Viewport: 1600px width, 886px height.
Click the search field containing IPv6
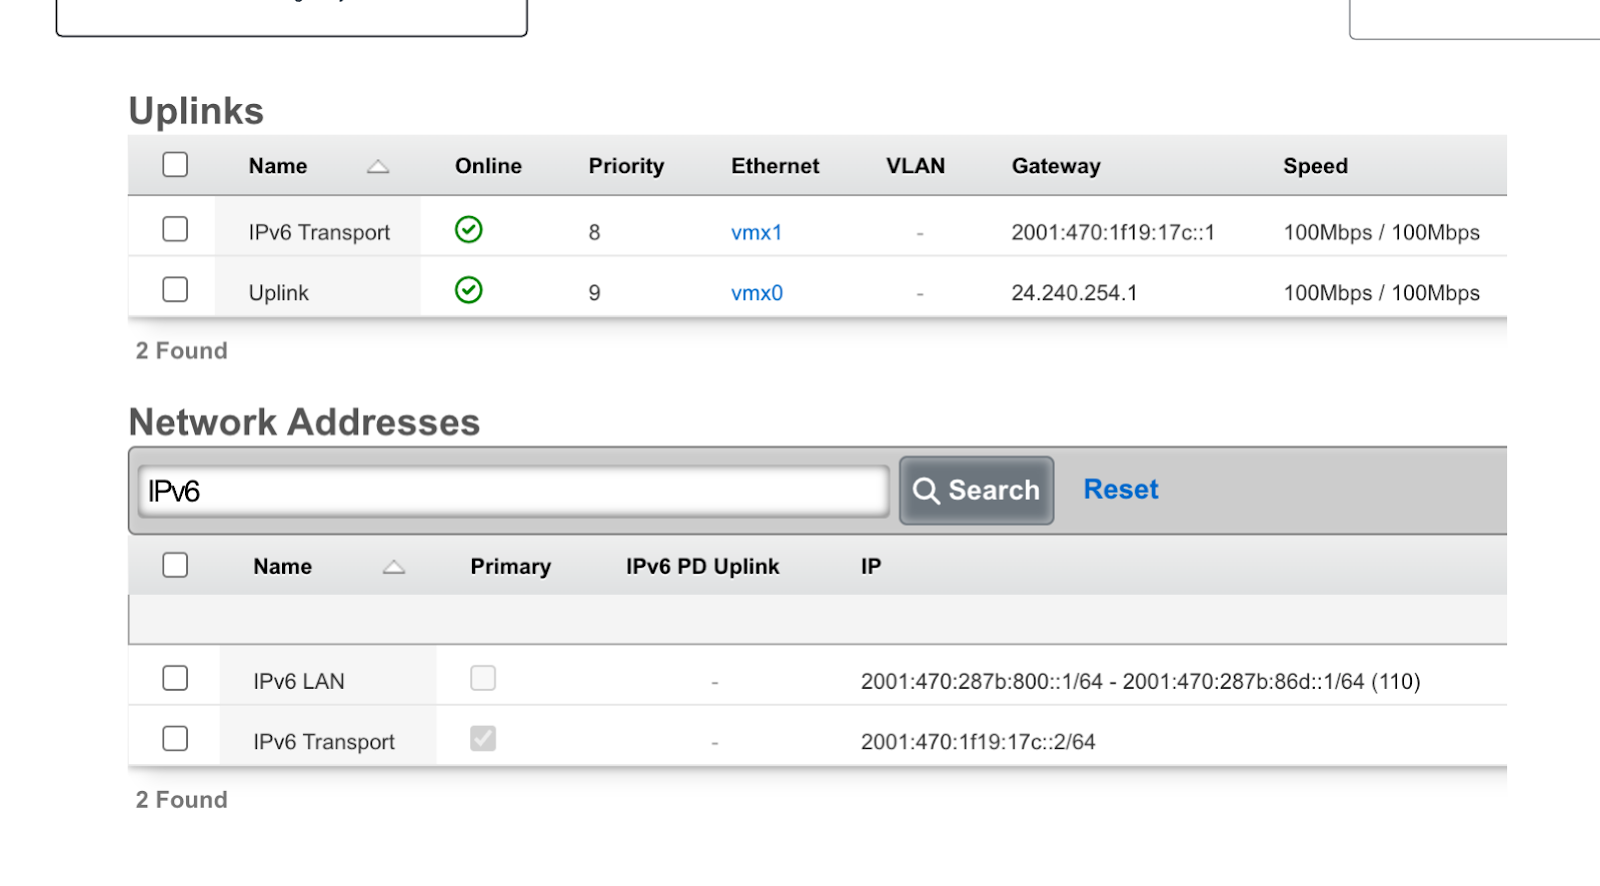[x=514, y=491]
